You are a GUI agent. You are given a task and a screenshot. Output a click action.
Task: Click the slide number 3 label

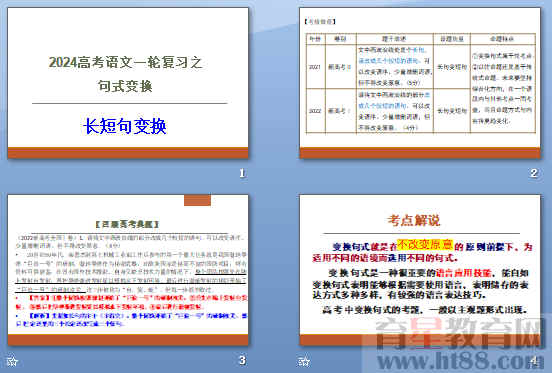(x=242, y=360)
